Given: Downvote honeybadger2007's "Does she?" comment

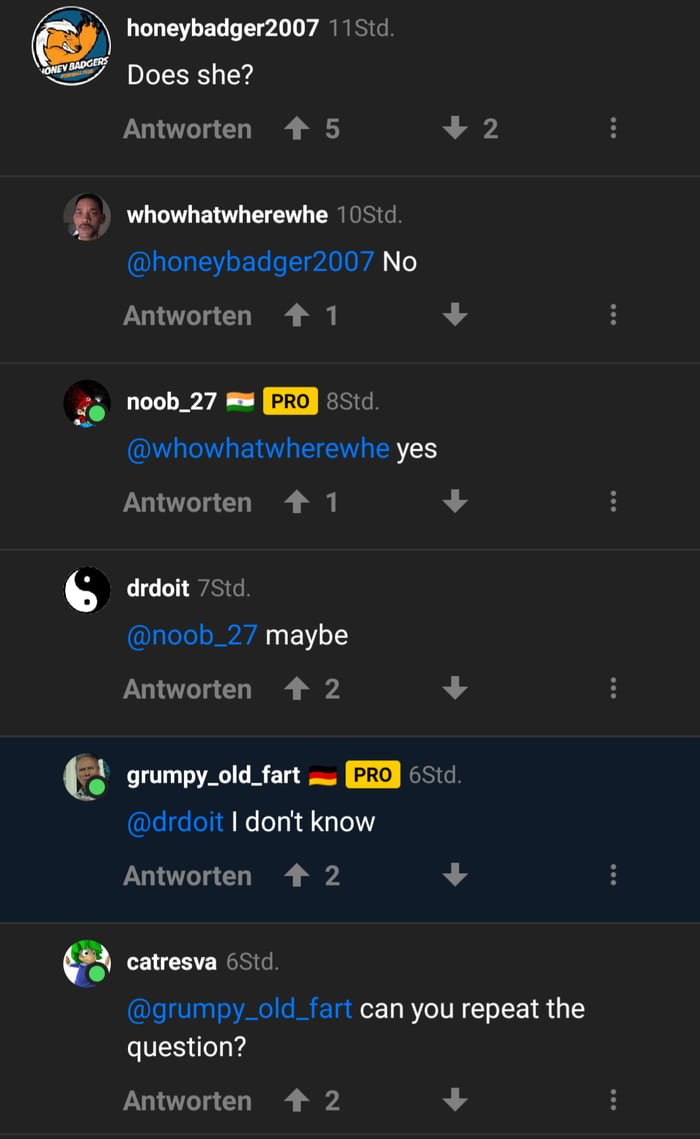Looking at the screenshot, I should click(455, 128).
